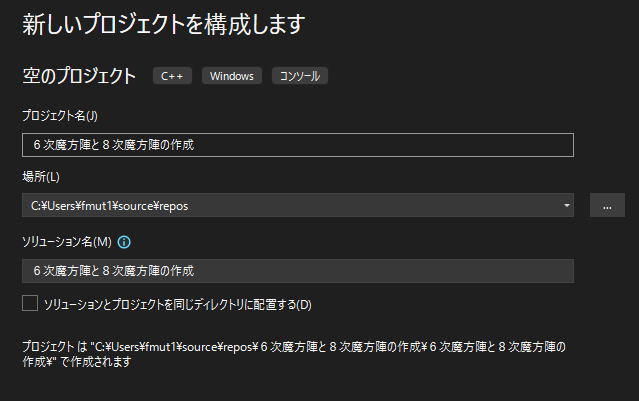Image resolution: width=639 pixels, height=401 pixels.
Task: Click the info icon beside ソリューション名
Action: 125,242
